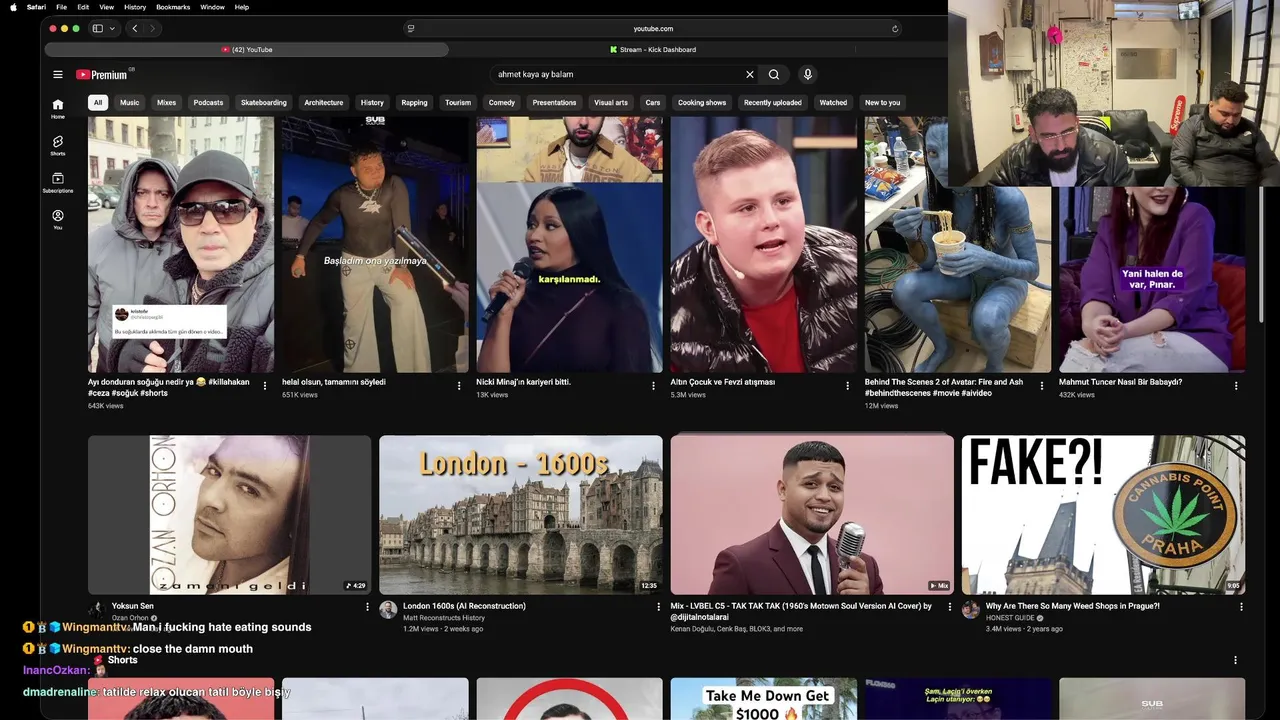Viewport: 1280px width, 720px height.
Task: Play the London - 1600s thumbnail
Action: [521, 515]
